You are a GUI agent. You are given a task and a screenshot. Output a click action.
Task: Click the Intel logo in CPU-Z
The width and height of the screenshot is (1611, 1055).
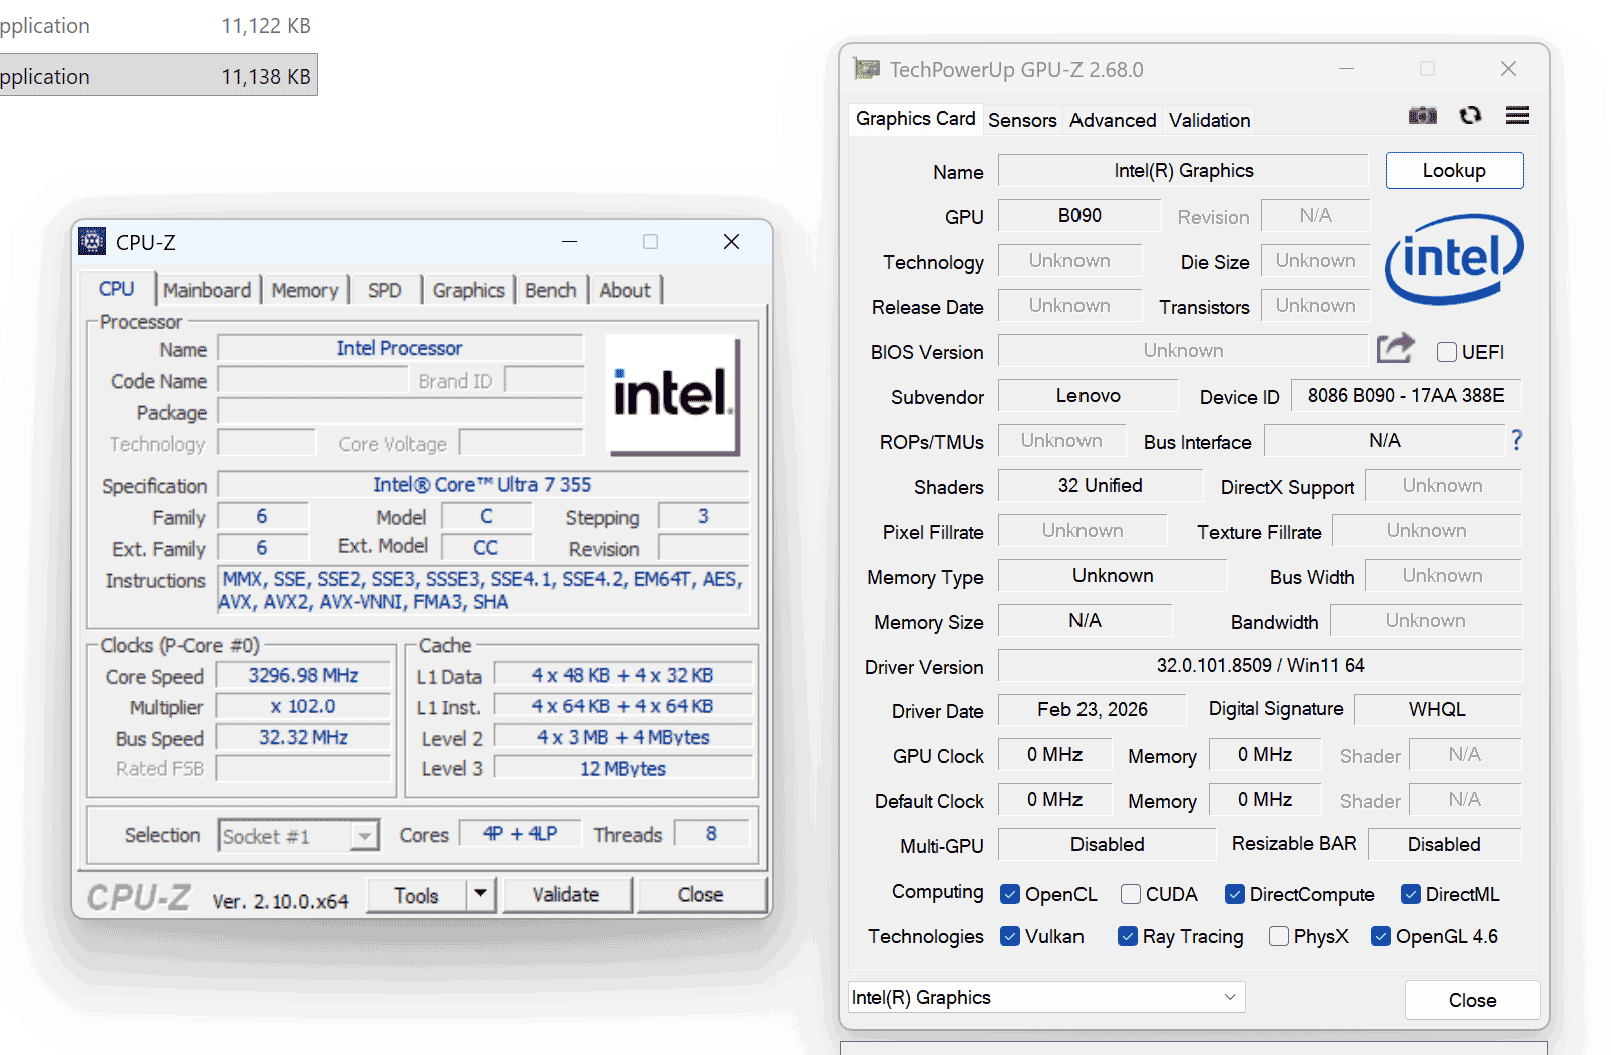point(673,394)
